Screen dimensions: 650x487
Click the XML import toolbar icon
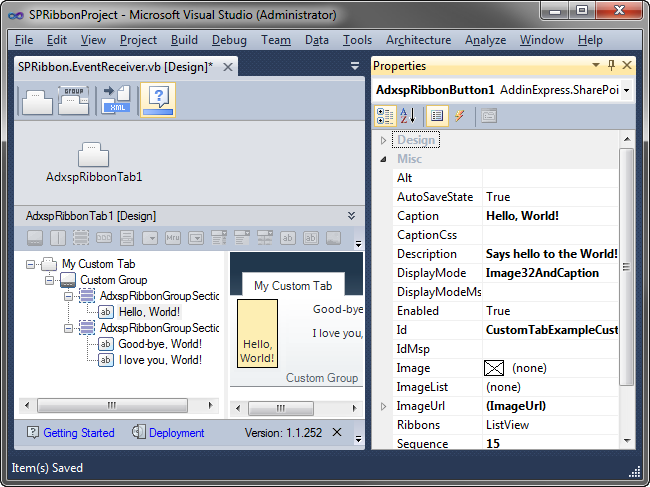(116, 100)
